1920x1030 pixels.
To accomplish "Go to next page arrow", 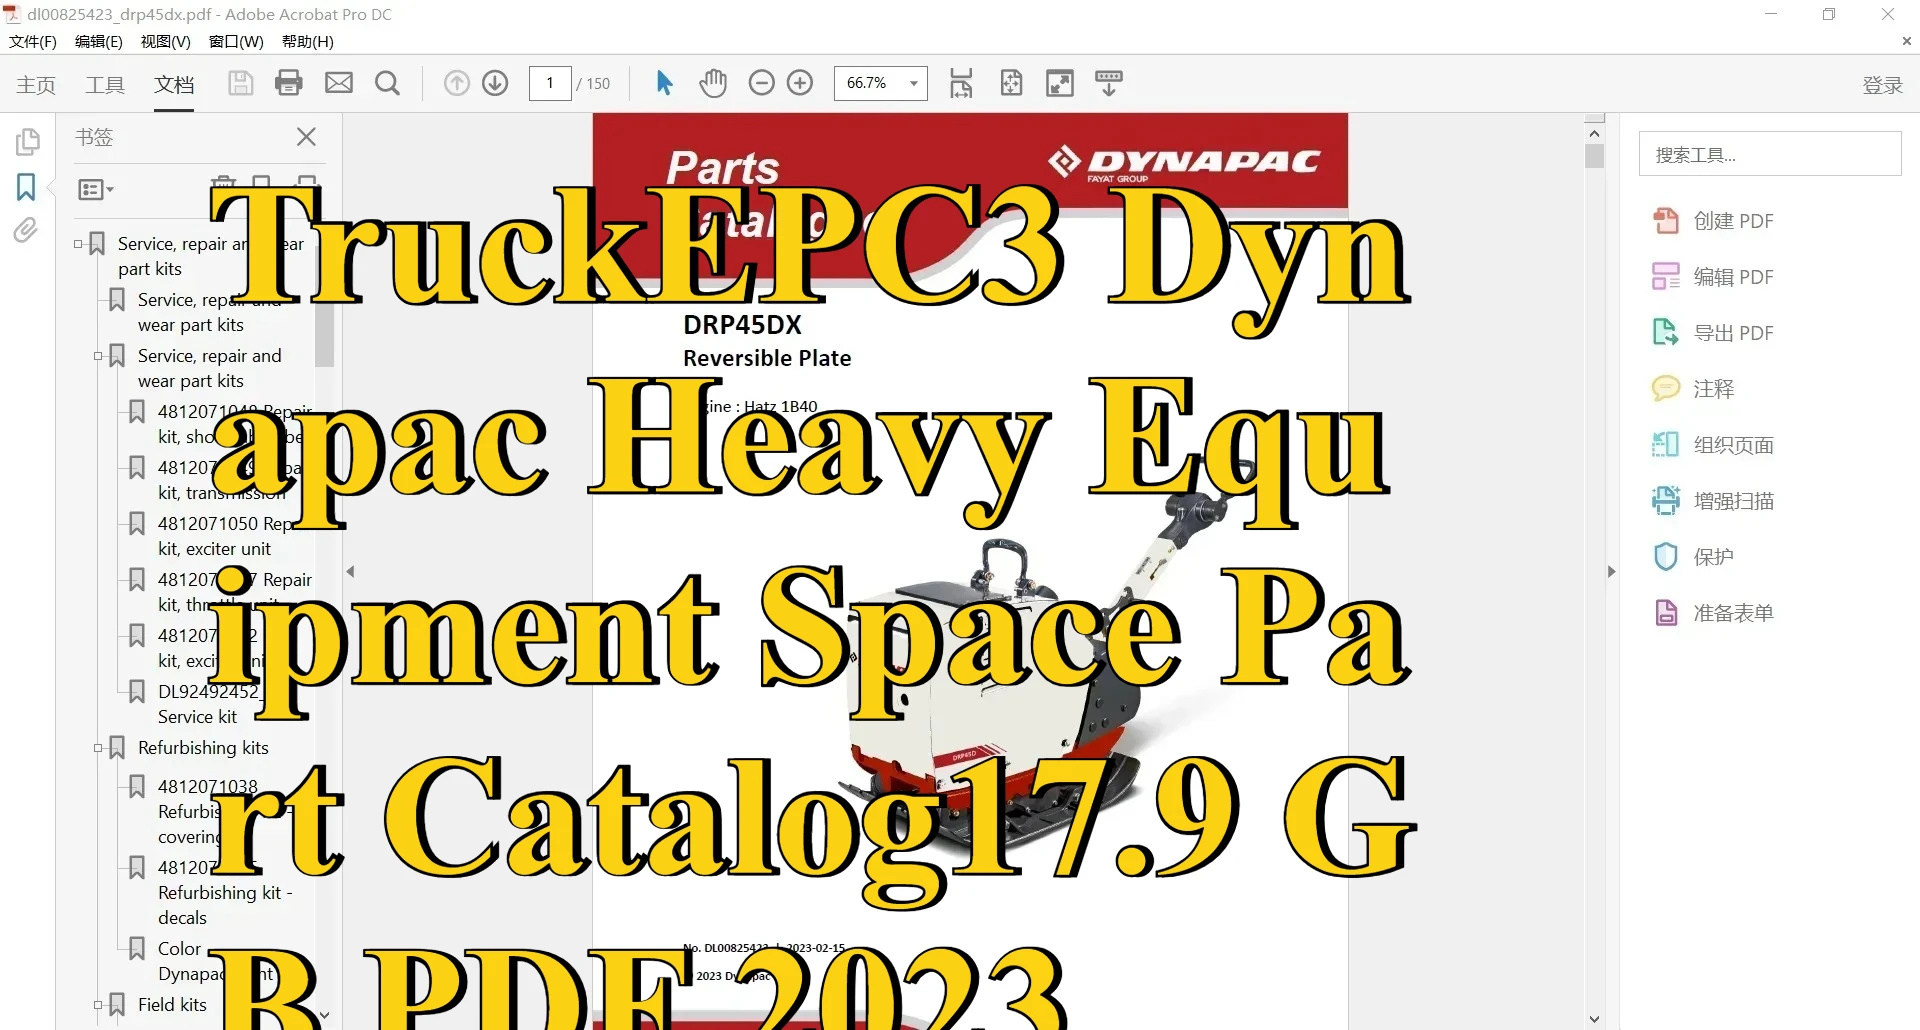I will 495,83.
